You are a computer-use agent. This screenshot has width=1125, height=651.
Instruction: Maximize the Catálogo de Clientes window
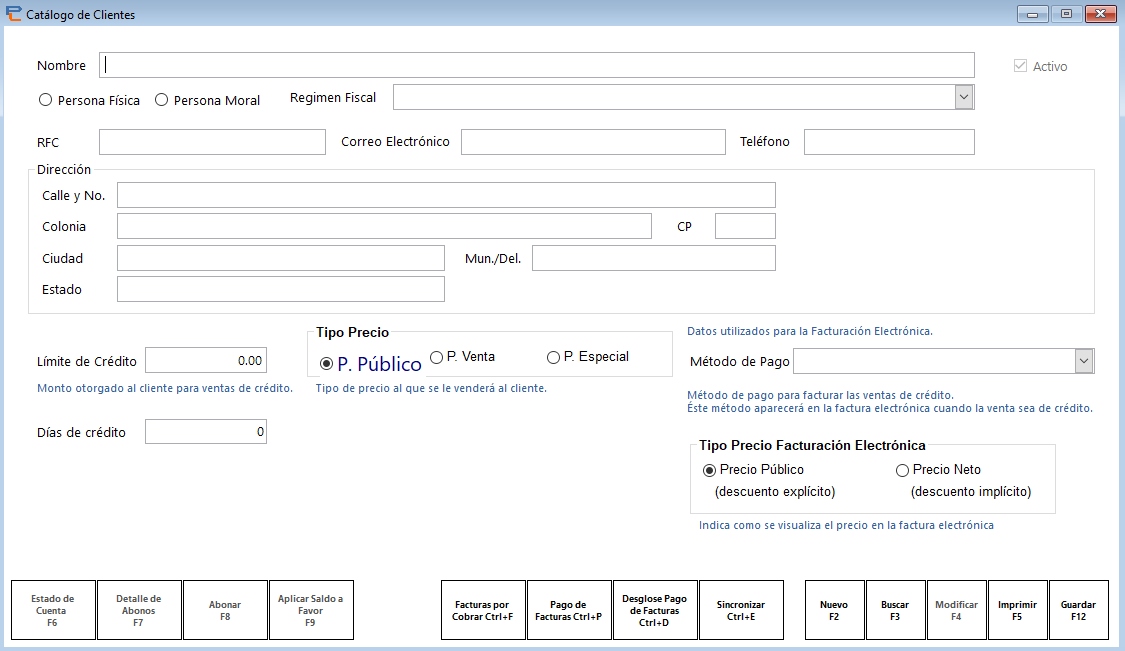[1066, 14]
